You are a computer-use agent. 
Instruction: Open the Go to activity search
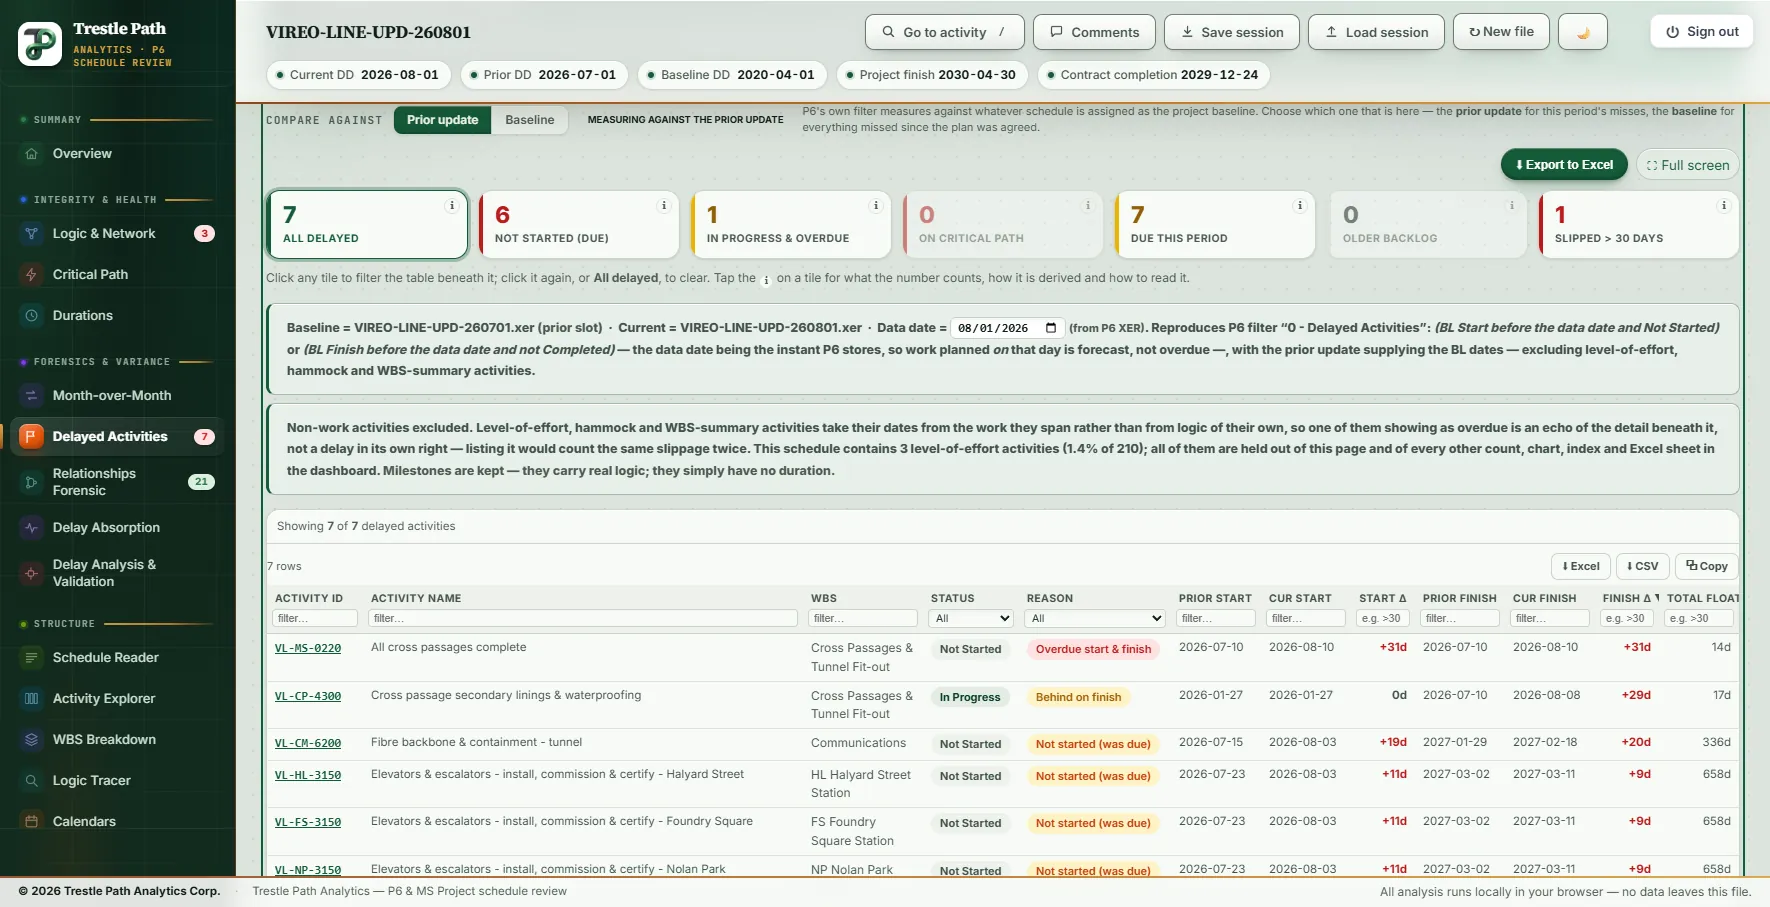[x=945, y=32]
